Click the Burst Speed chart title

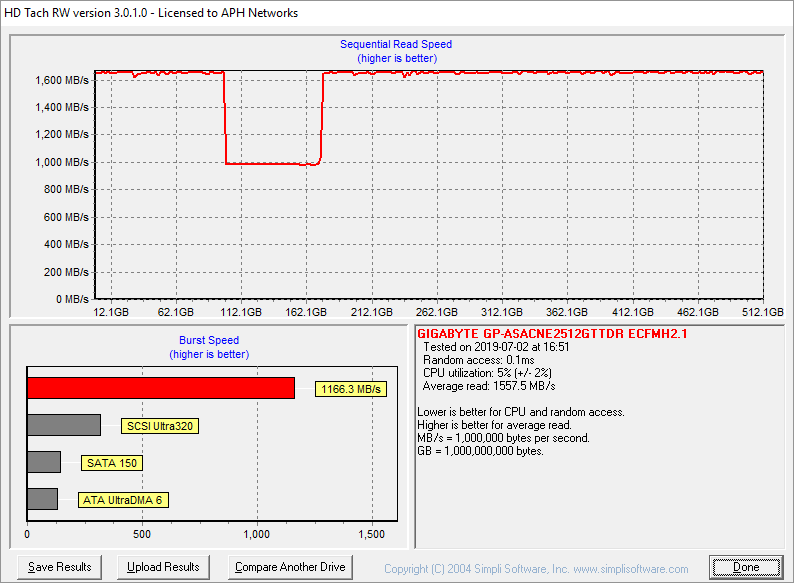point(209,340)
